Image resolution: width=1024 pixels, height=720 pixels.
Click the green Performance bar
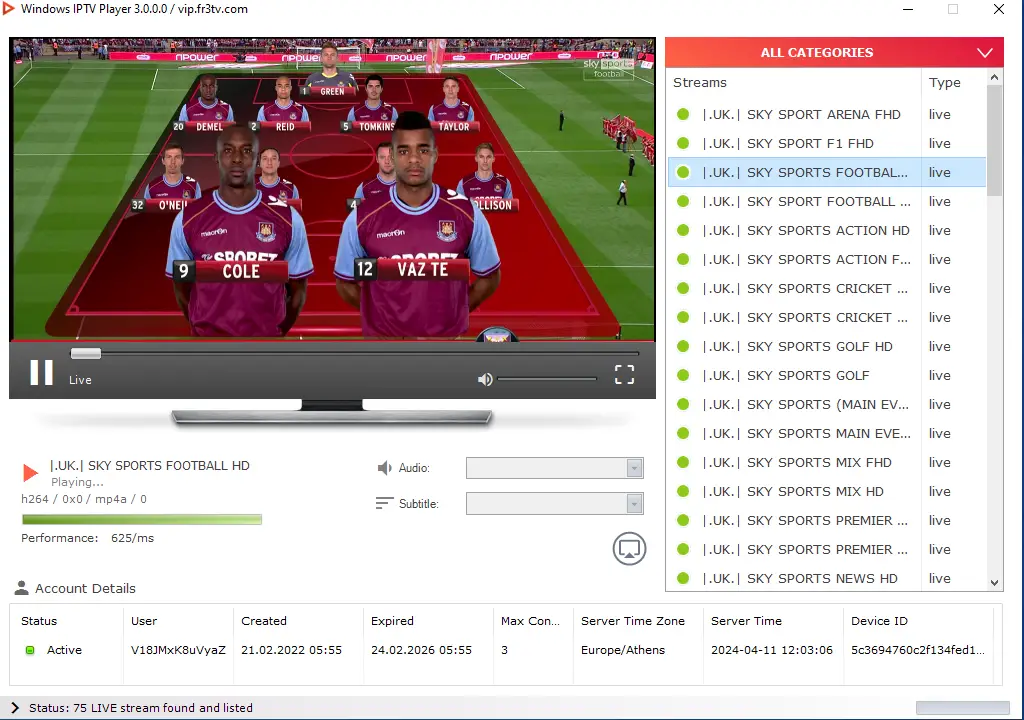(x=142, y=519)
